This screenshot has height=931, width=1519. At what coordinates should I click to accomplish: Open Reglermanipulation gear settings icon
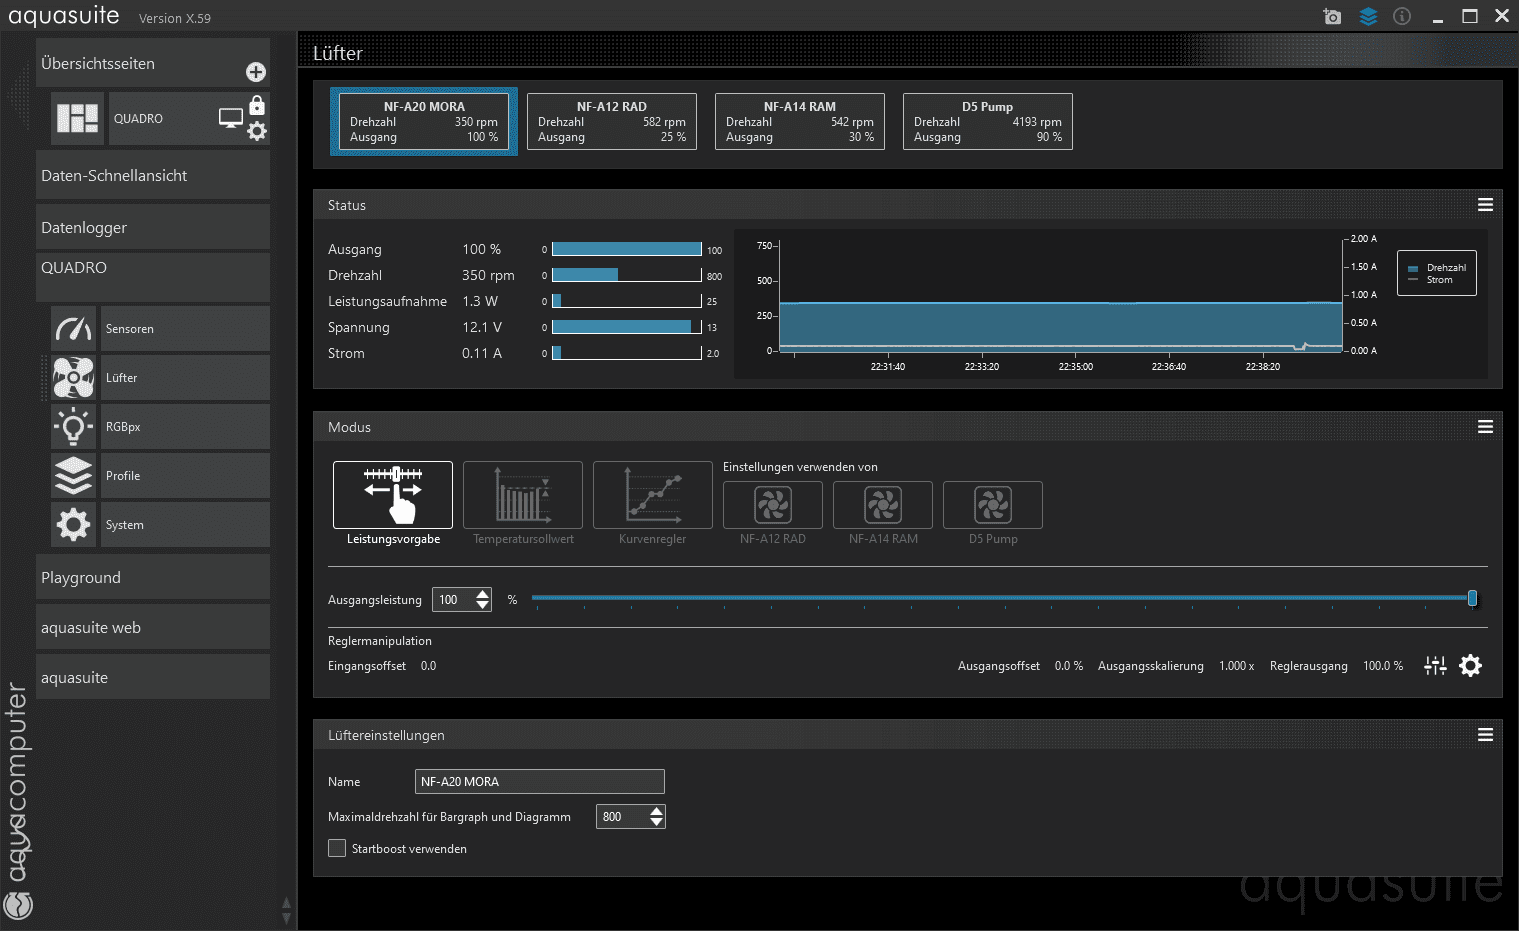[x=1470, y=666]
